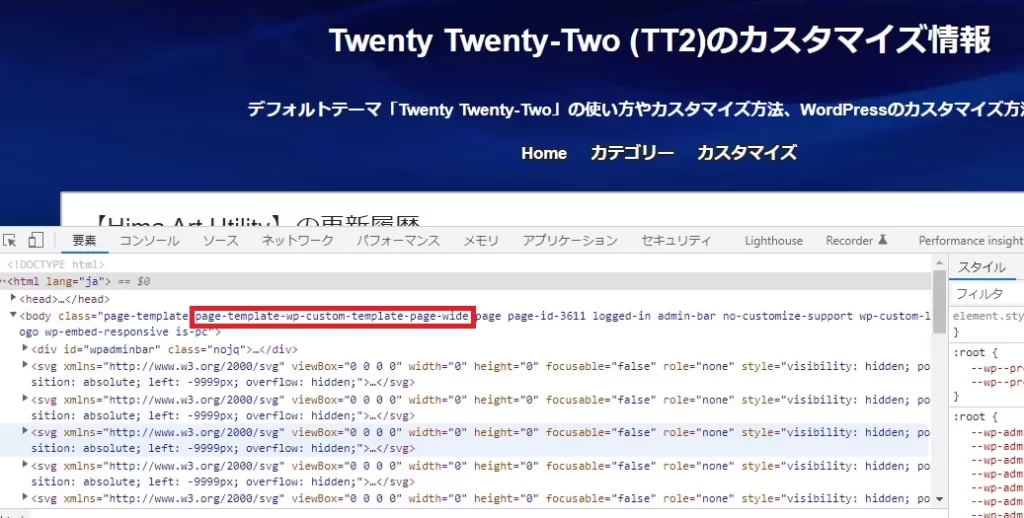Click the Twenty Twenty-Two site title
Image resolution: width=1024 pixels, height=518 pixels.
coord(660,40)
